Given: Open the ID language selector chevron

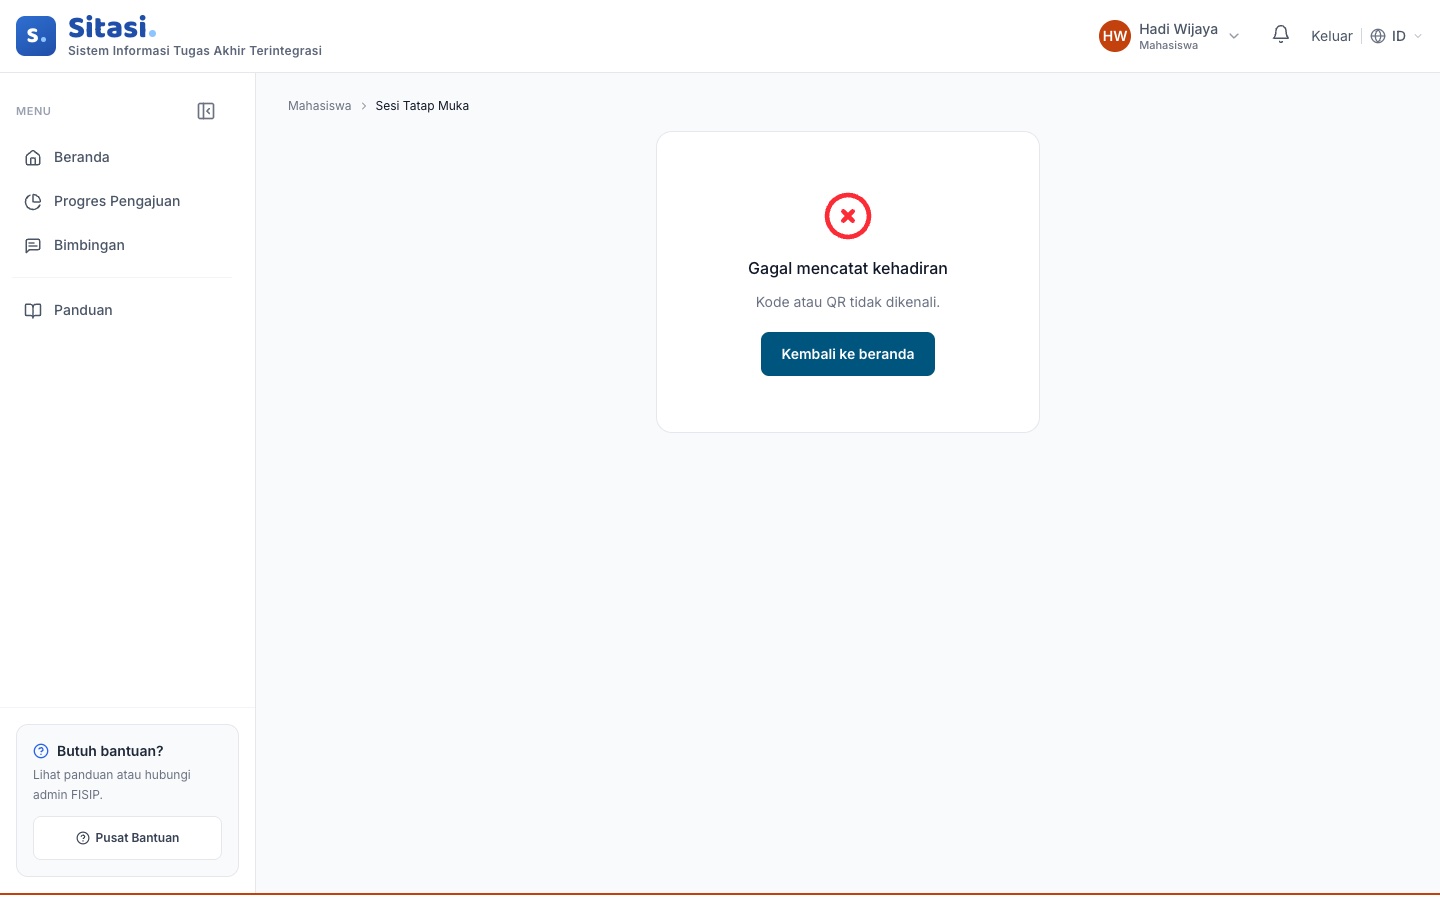Looking at the screenshot, I should pos(1418,36).
